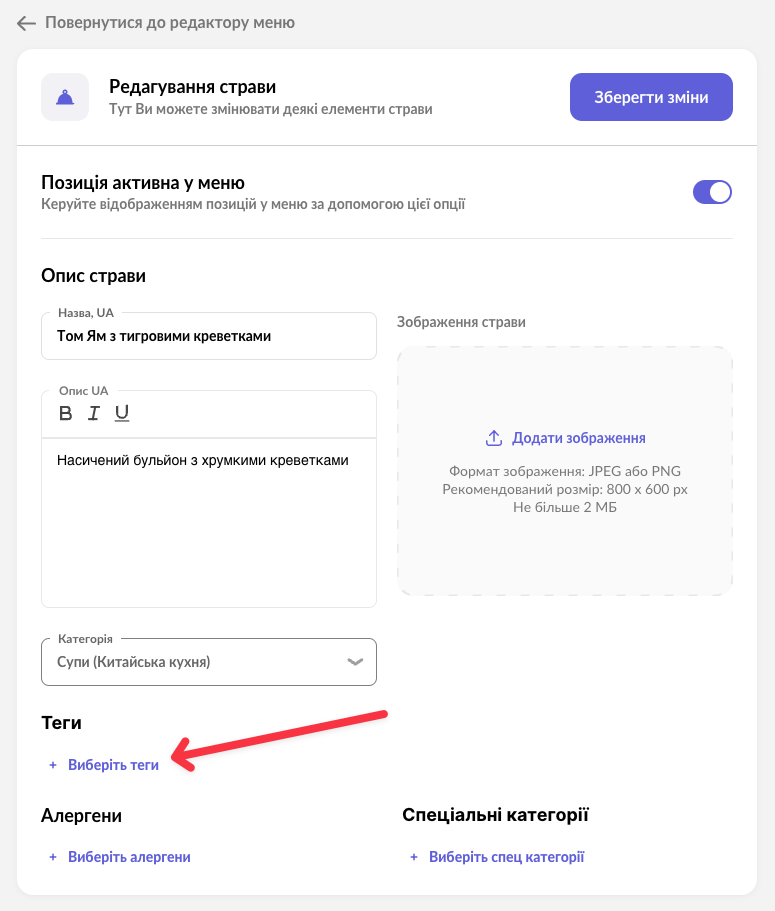Viewport: 775px width, 911px height.
Task: Expand category list using chevron arrow
Action: pyautogui.click(x=355, y=662)
